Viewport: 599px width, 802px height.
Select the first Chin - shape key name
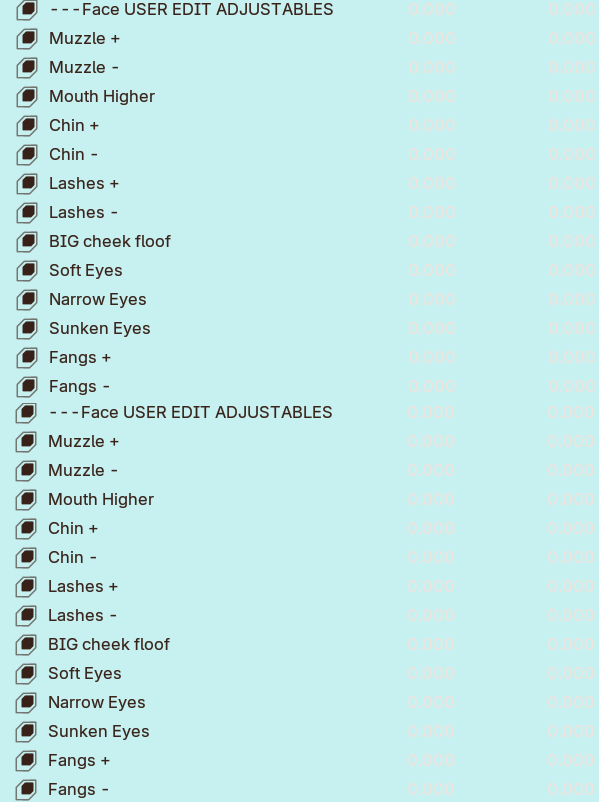tap(73, 154)
